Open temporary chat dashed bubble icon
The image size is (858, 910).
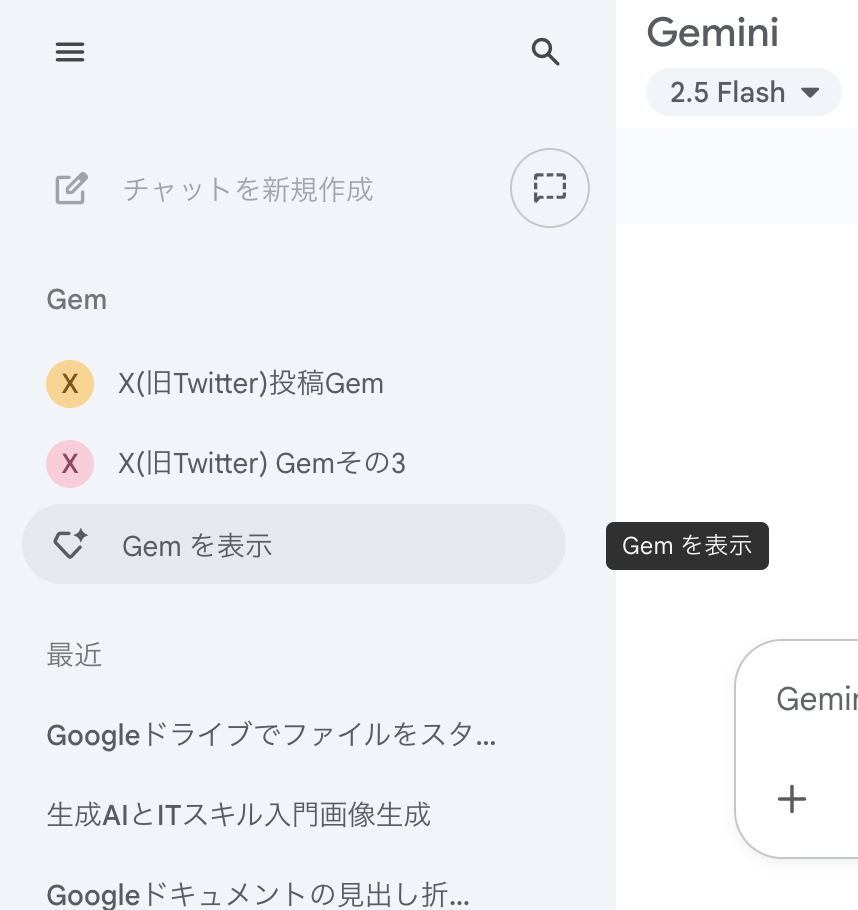pyautogui.click(x=549, y=188)
